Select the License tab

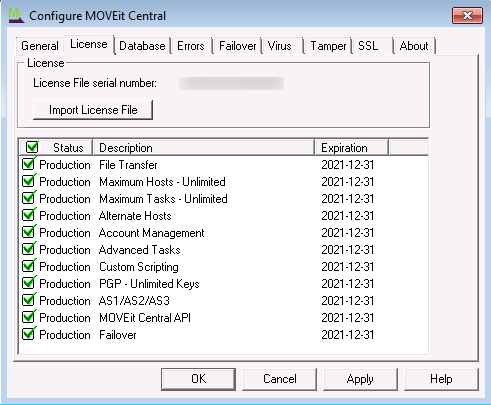tap(89, 44)
